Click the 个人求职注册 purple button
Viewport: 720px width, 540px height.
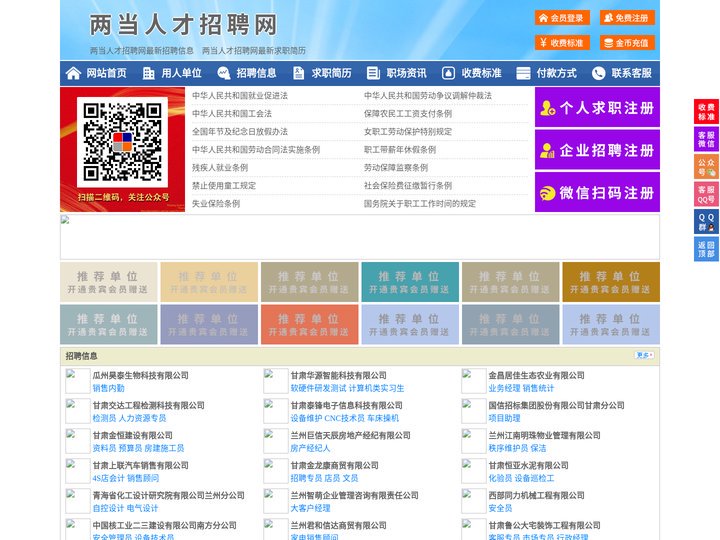click(x=597, y=107)
